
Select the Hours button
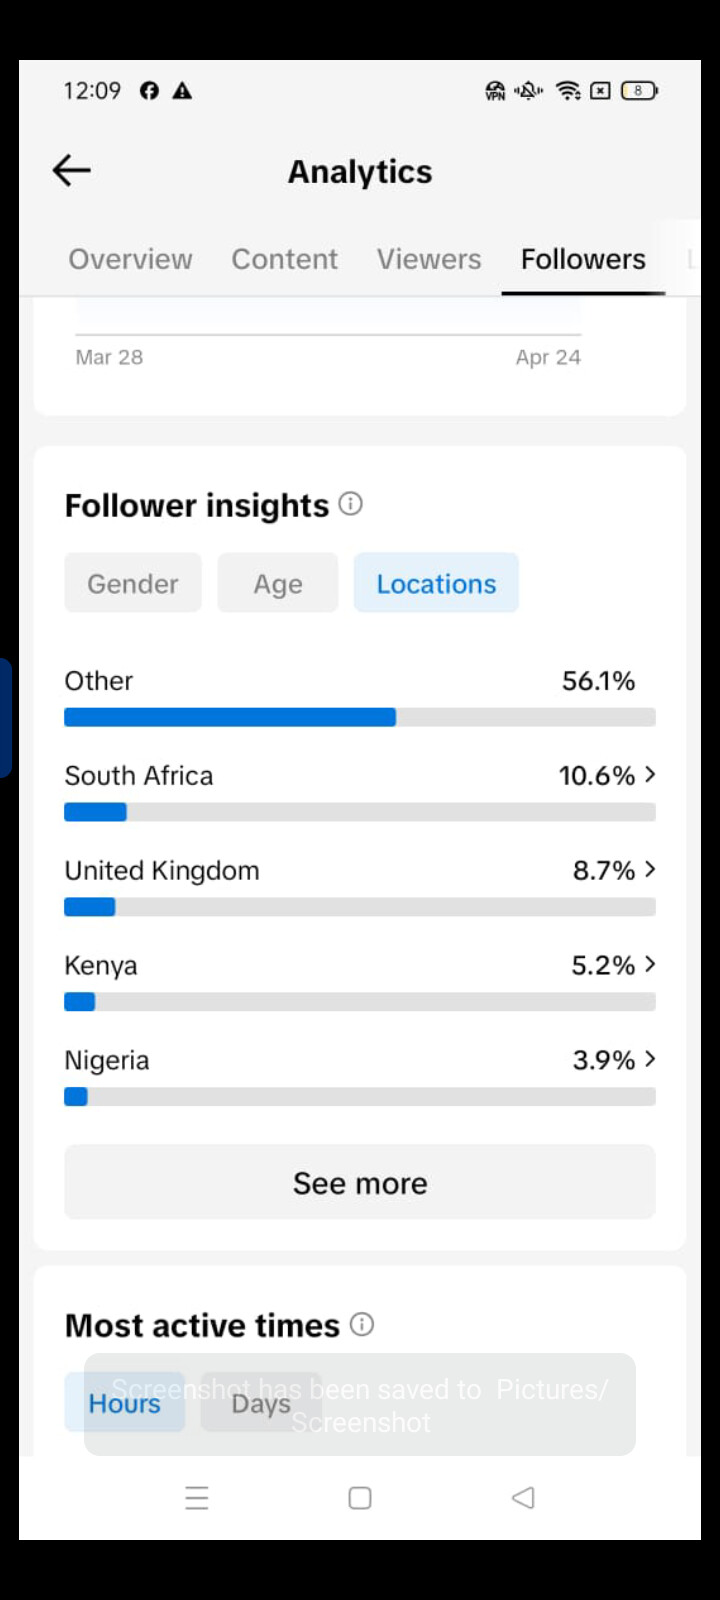click(125, 1403)
